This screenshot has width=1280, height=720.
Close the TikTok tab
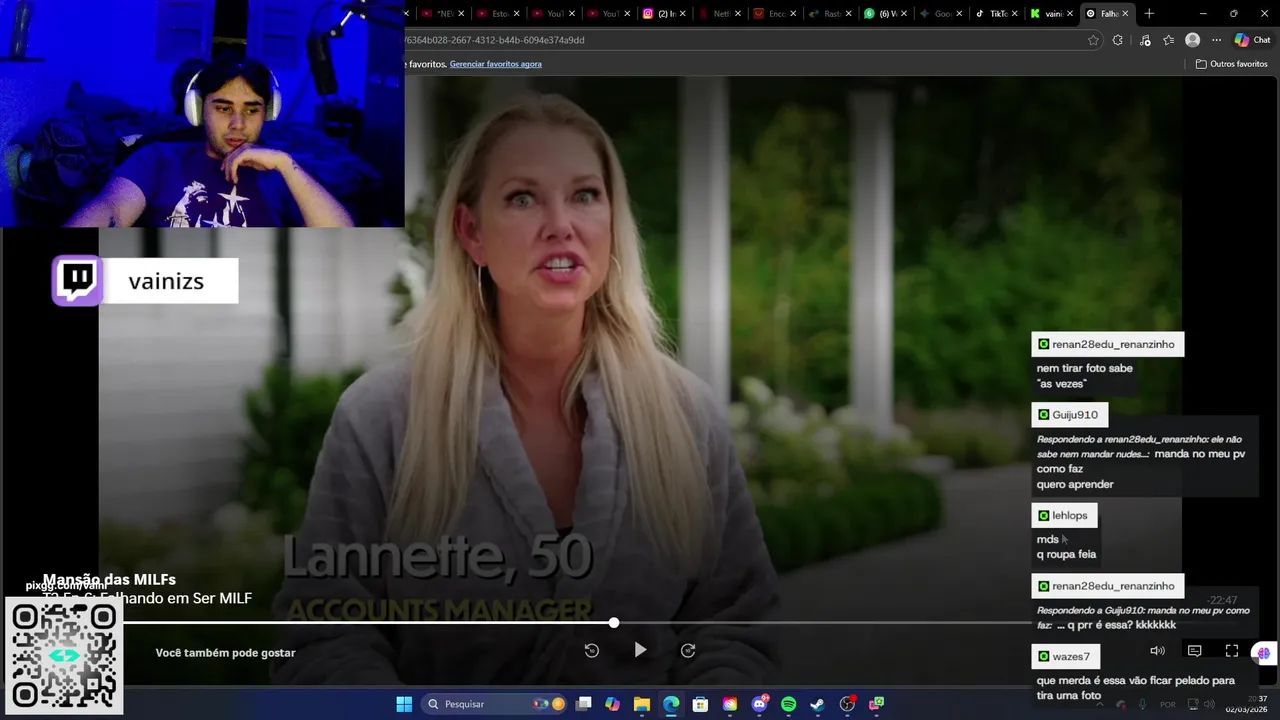pos(1015,14)
